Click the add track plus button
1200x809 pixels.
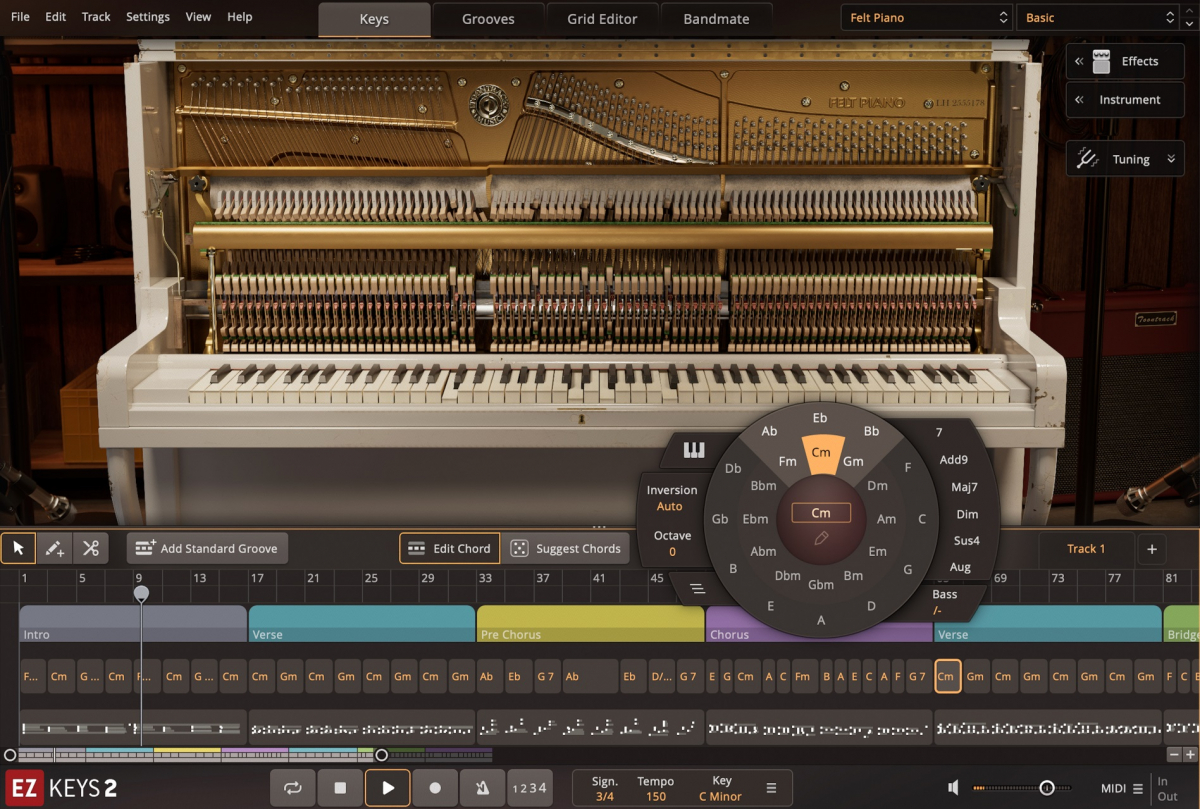[1151, 548]
